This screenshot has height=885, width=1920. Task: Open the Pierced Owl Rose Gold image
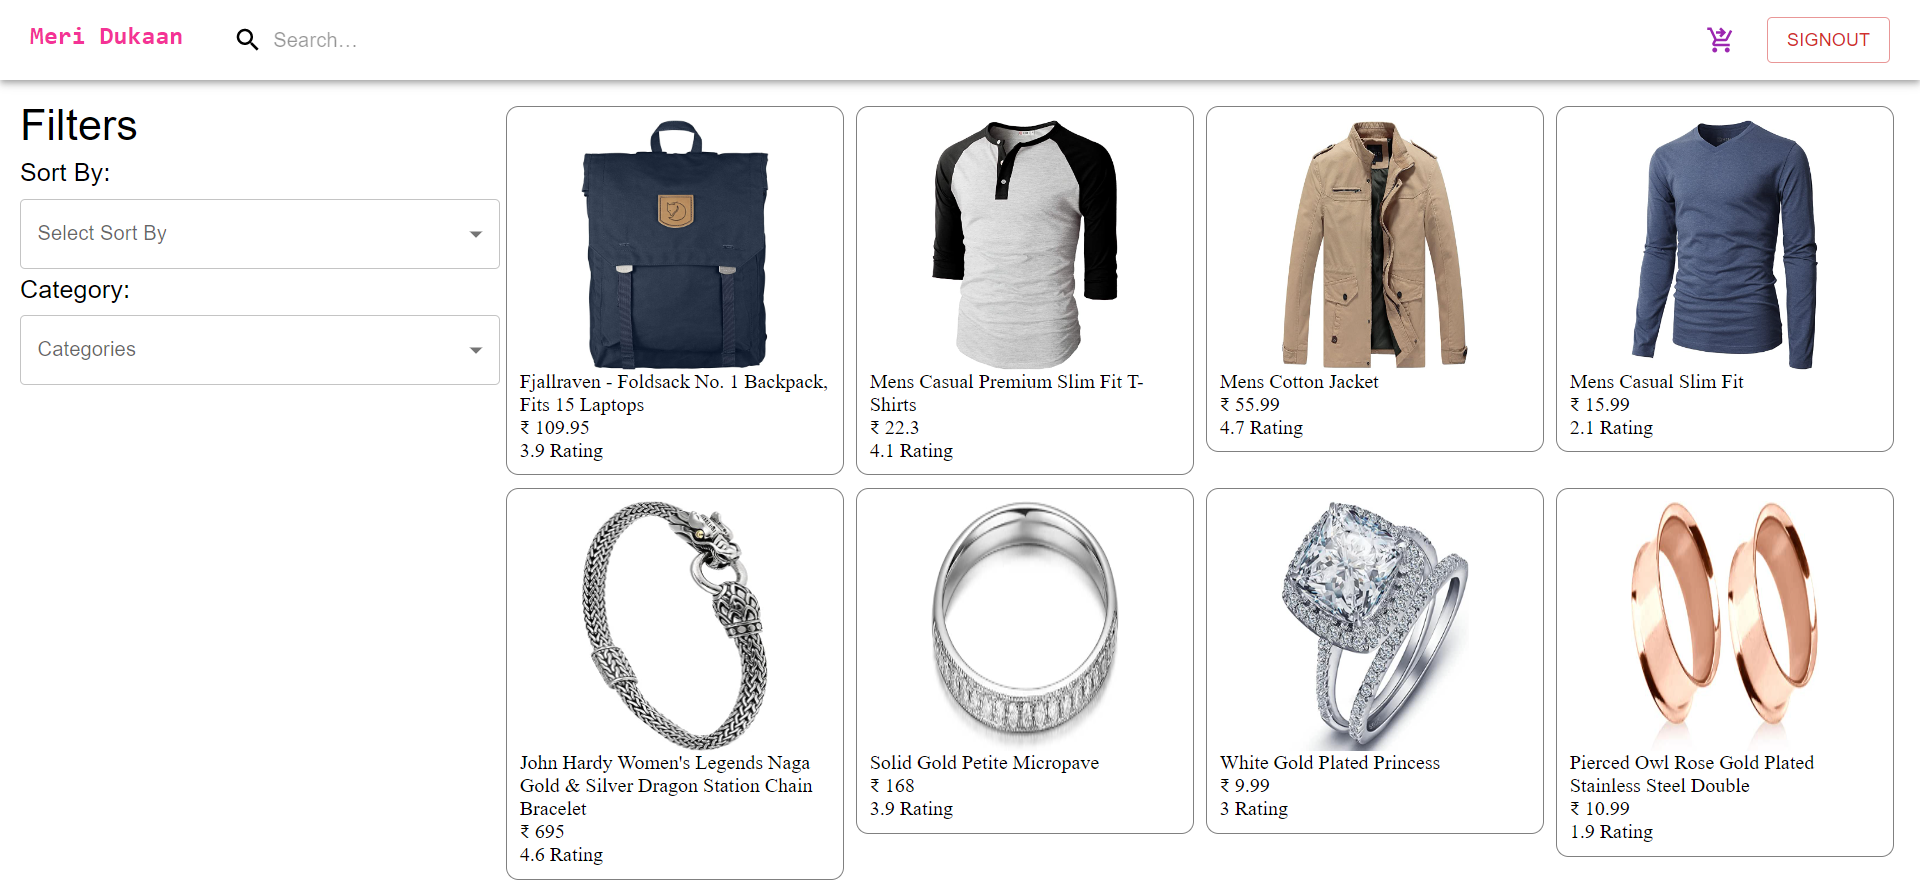coord(1725,626)
